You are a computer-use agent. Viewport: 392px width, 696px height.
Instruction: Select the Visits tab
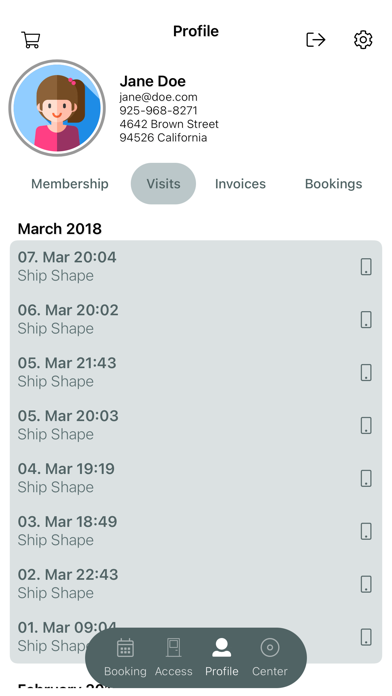coord(163,184)
